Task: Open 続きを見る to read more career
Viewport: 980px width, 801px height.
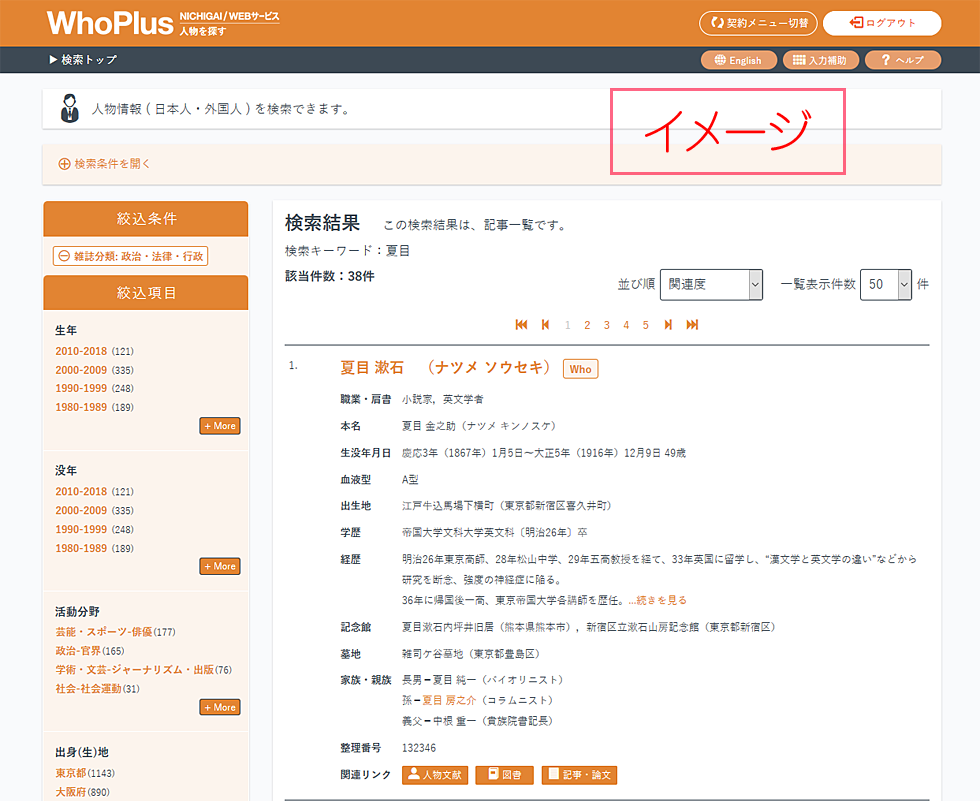Action: pos(657,600)
